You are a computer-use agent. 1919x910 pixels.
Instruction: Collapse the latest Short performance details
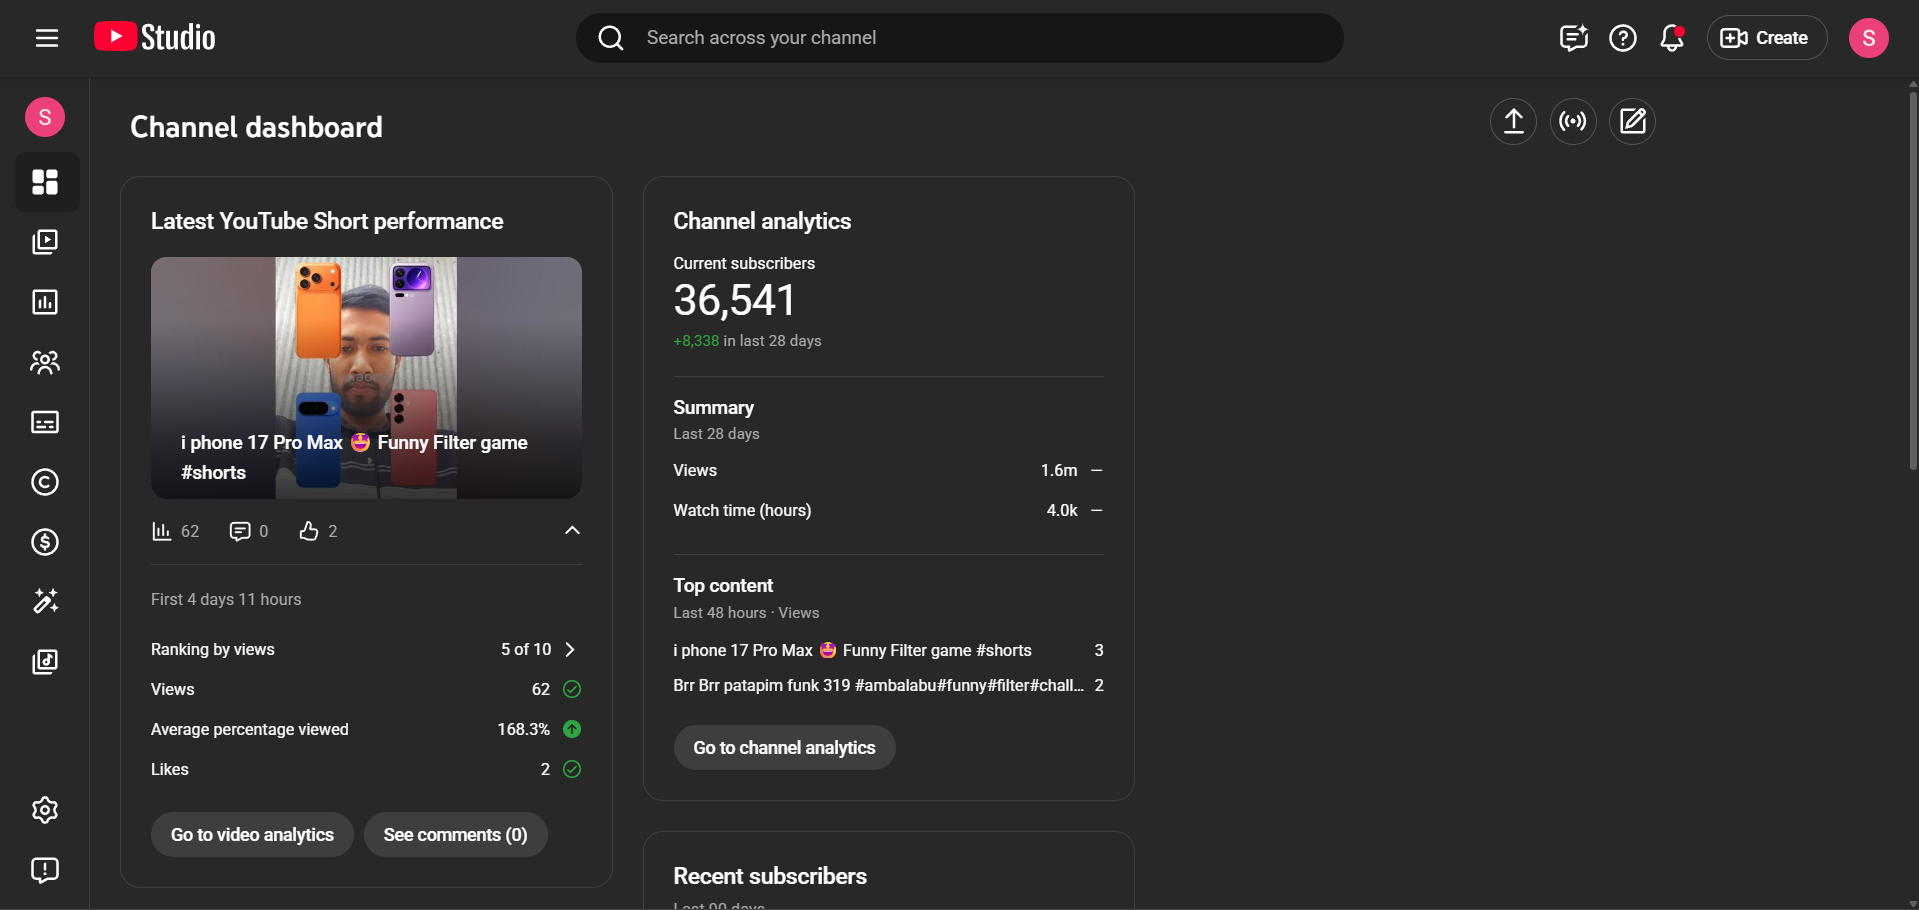(572, 531)
